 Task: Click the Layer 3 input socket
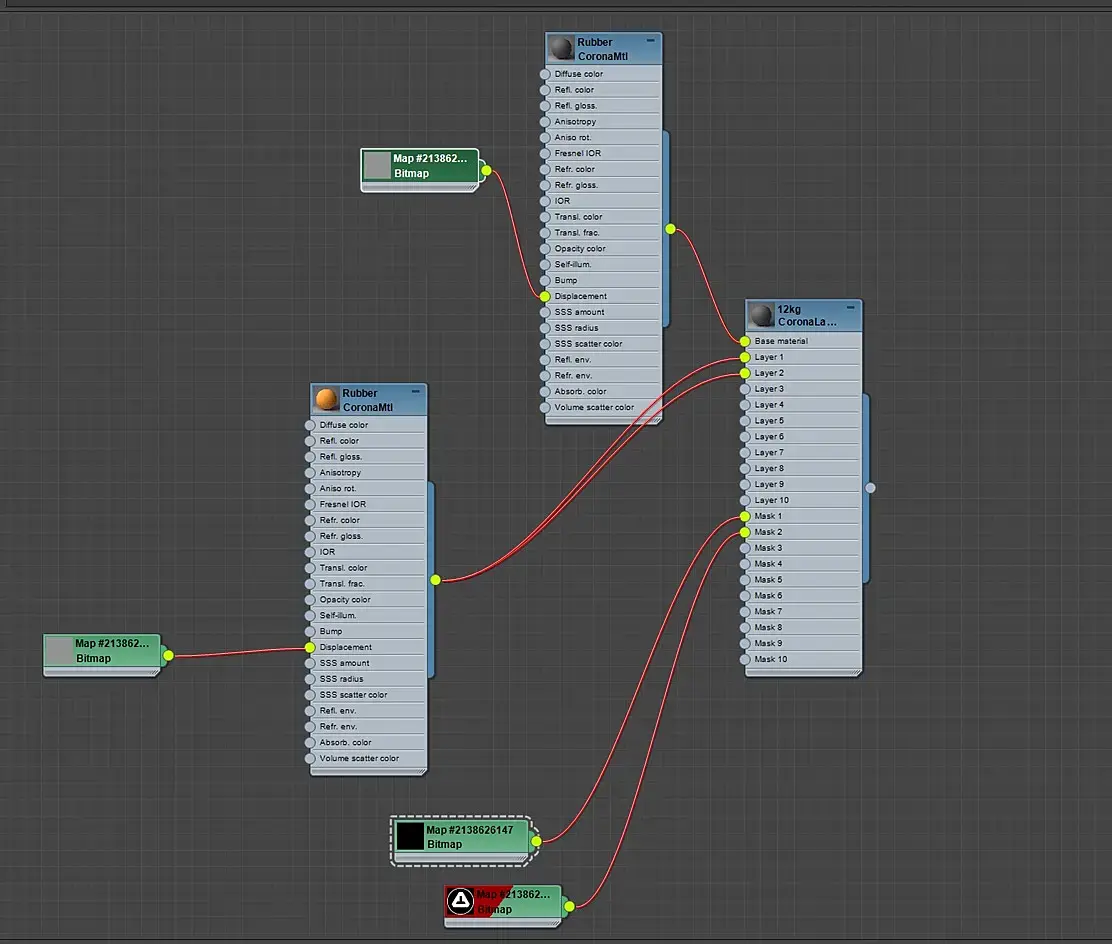(x=745, y=389)
